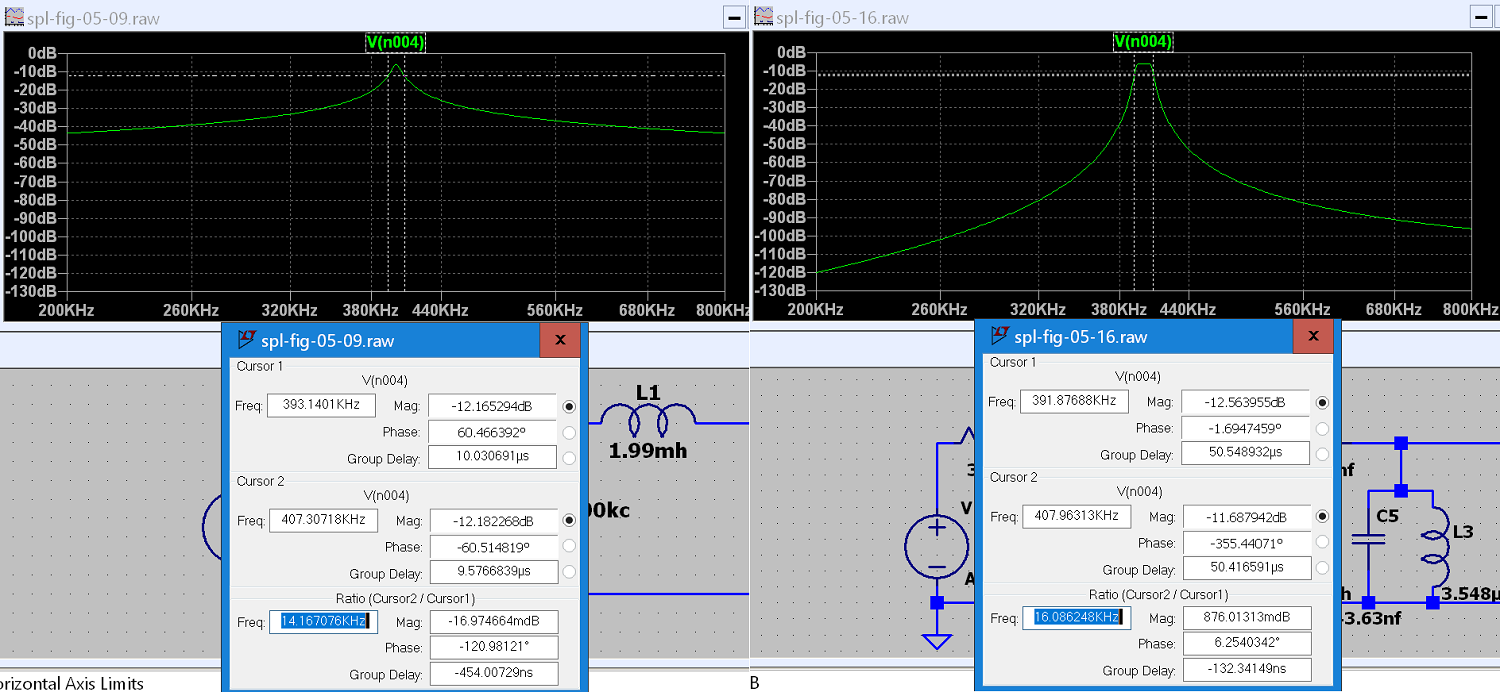Click the Ratio Freq field showing 16.086248KHz
This screenshot has width=1500, height=692.
1076,618
